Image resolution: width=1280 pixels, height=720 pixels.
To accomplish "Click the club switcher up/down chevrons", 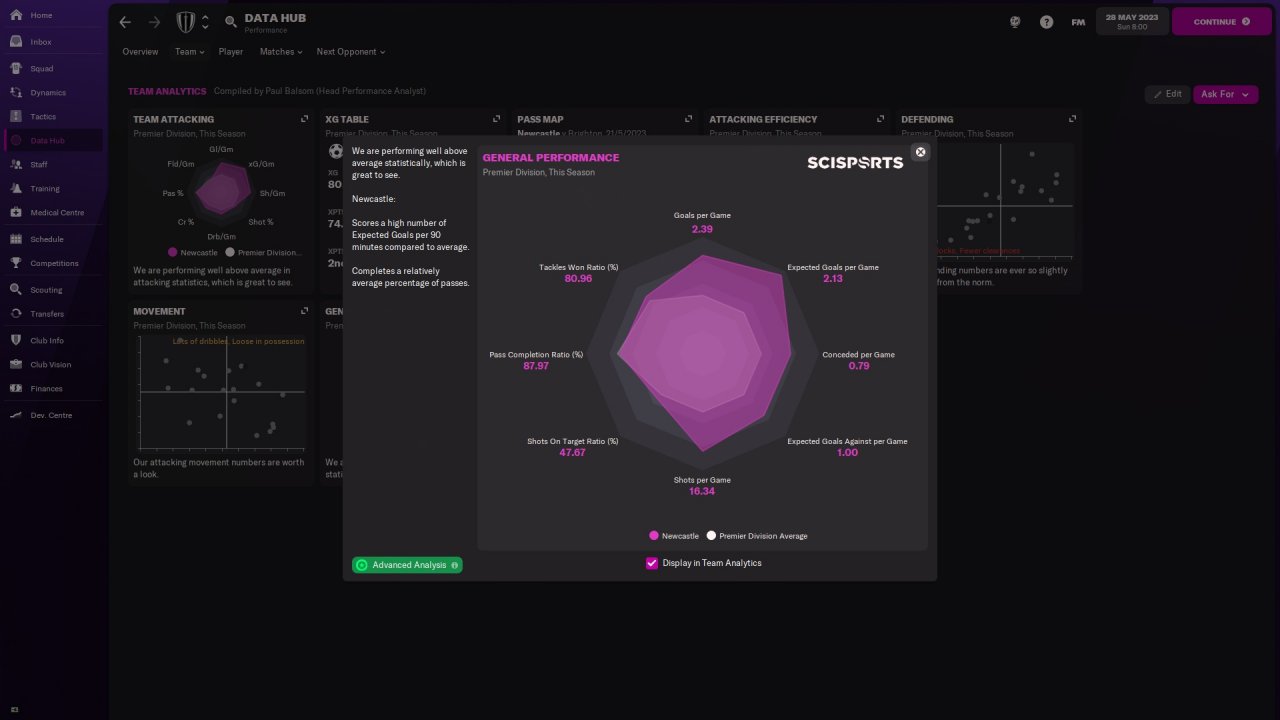I will (x=205, y=22).
